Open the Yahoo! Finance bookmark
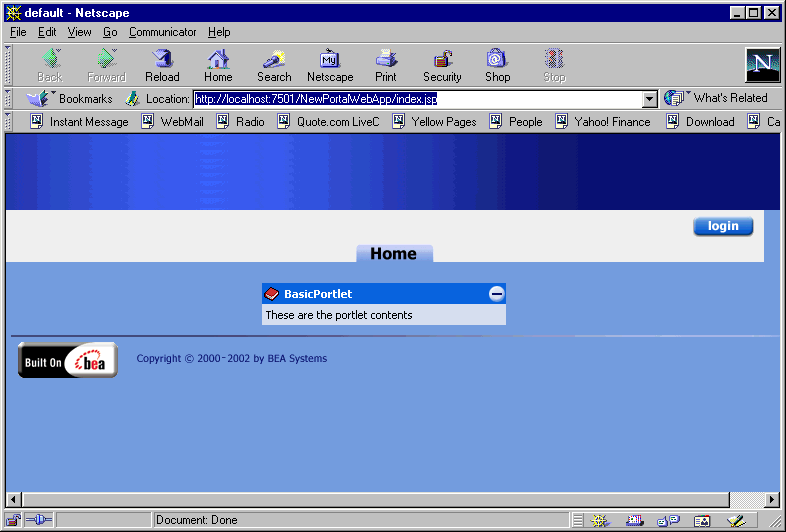 (x=603, y=121)
